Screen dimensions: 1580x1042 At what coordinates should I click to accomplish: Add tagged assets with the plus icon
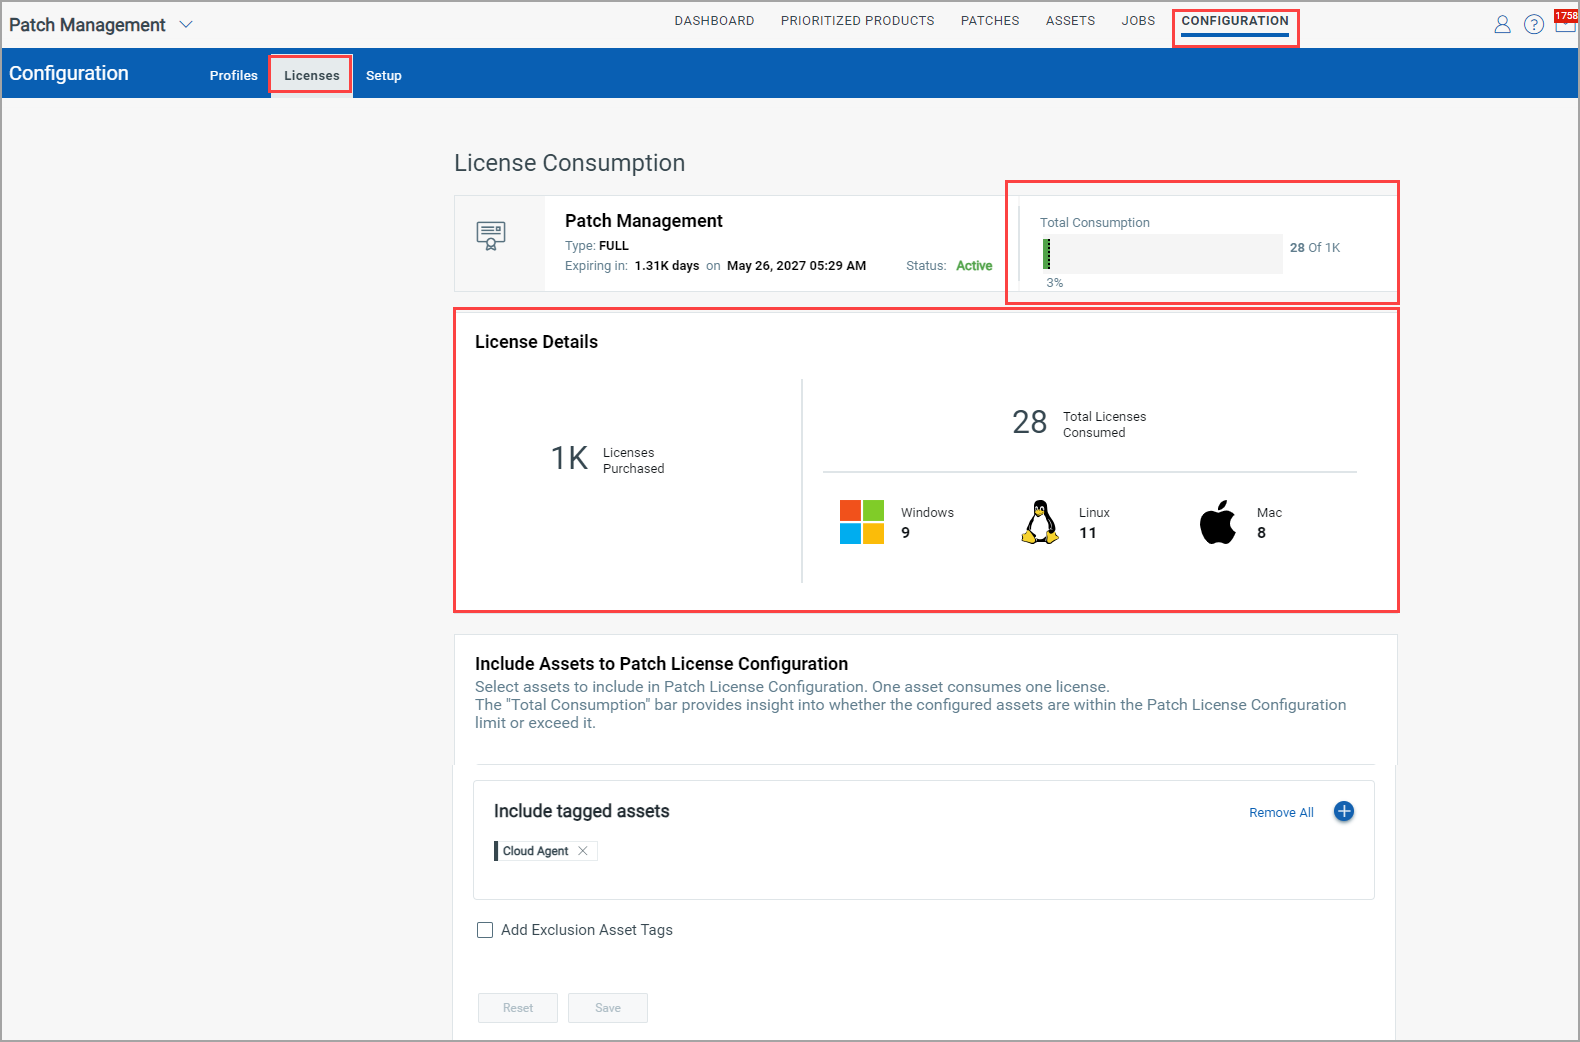(1344, 812)
